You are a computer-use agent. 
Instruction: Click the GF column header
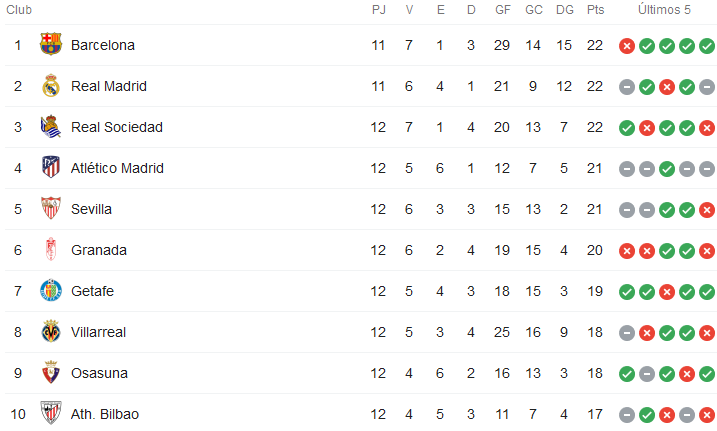[x=502, y=10]
